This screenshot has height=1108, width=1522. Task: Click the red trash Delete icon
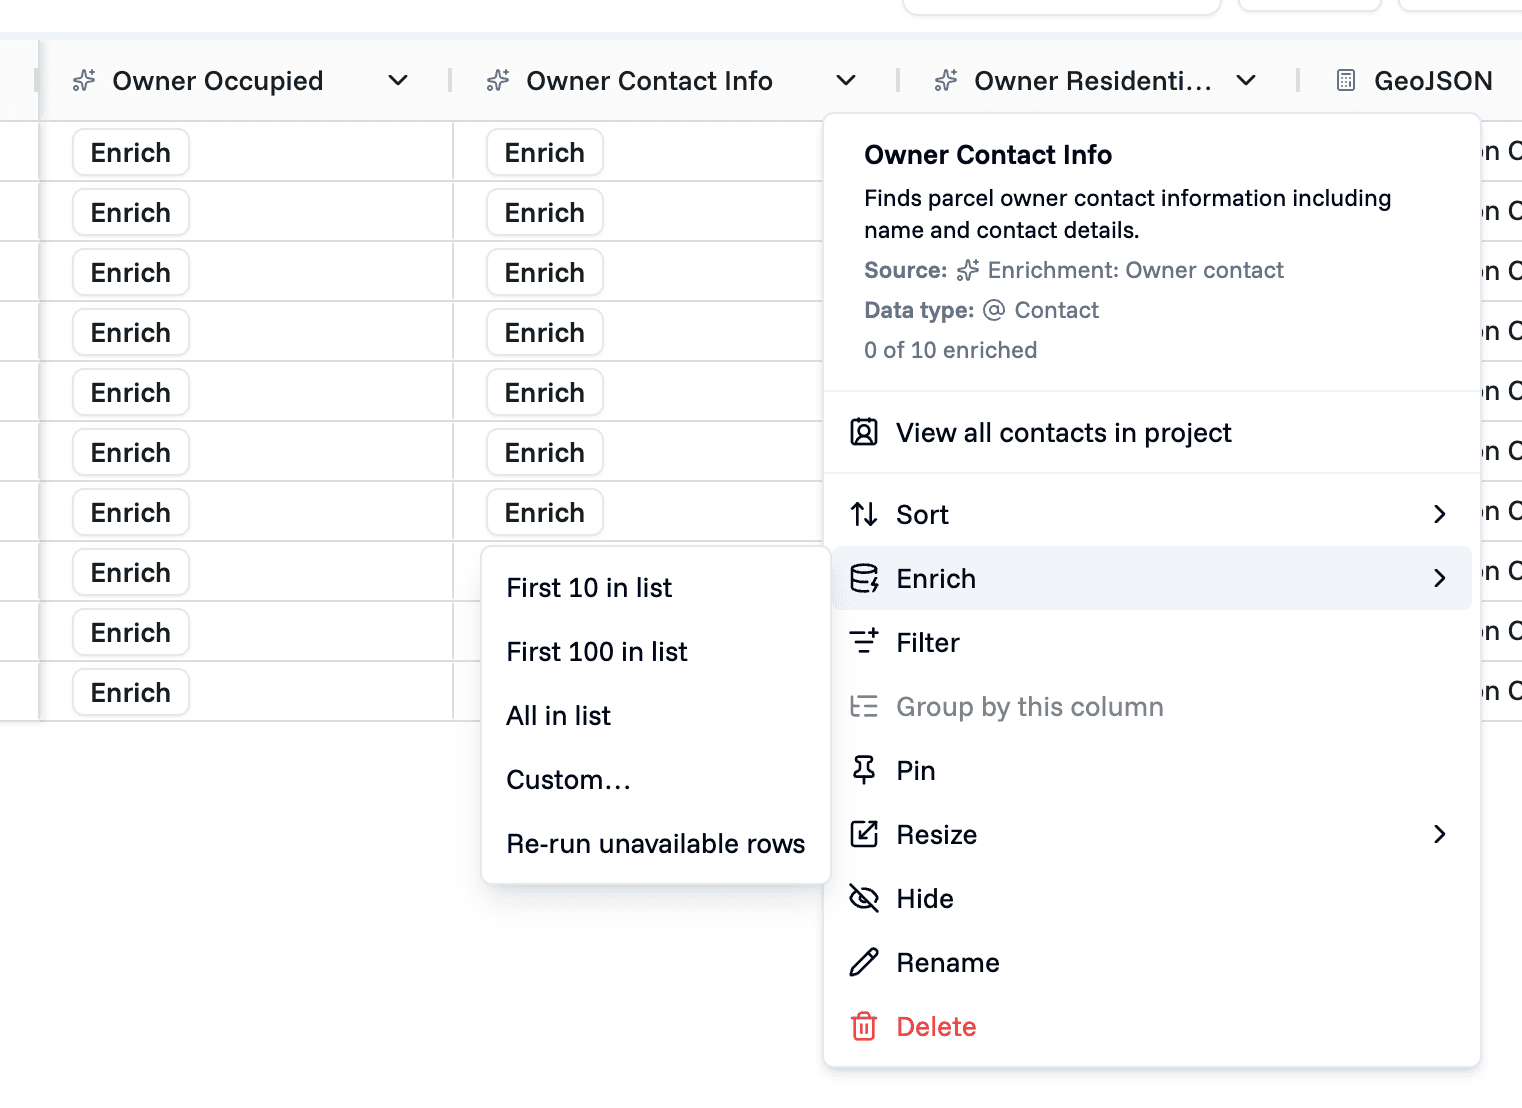coord(864,1026)
